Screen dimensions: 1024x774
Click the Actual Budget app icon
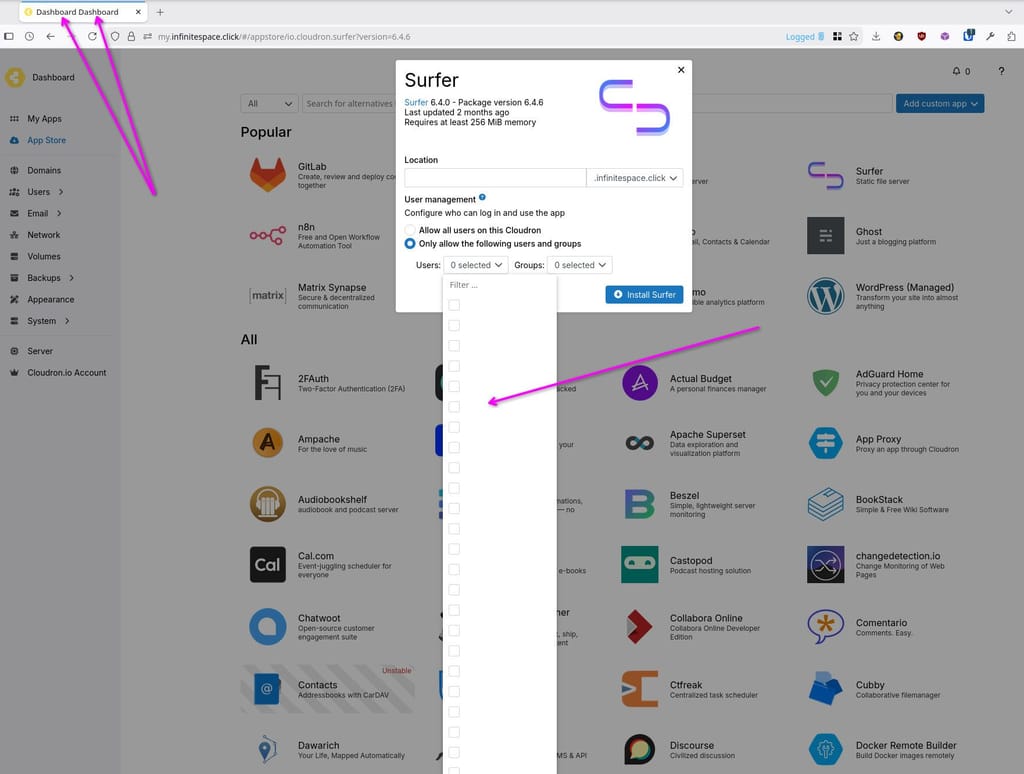[x=639, y=383]
